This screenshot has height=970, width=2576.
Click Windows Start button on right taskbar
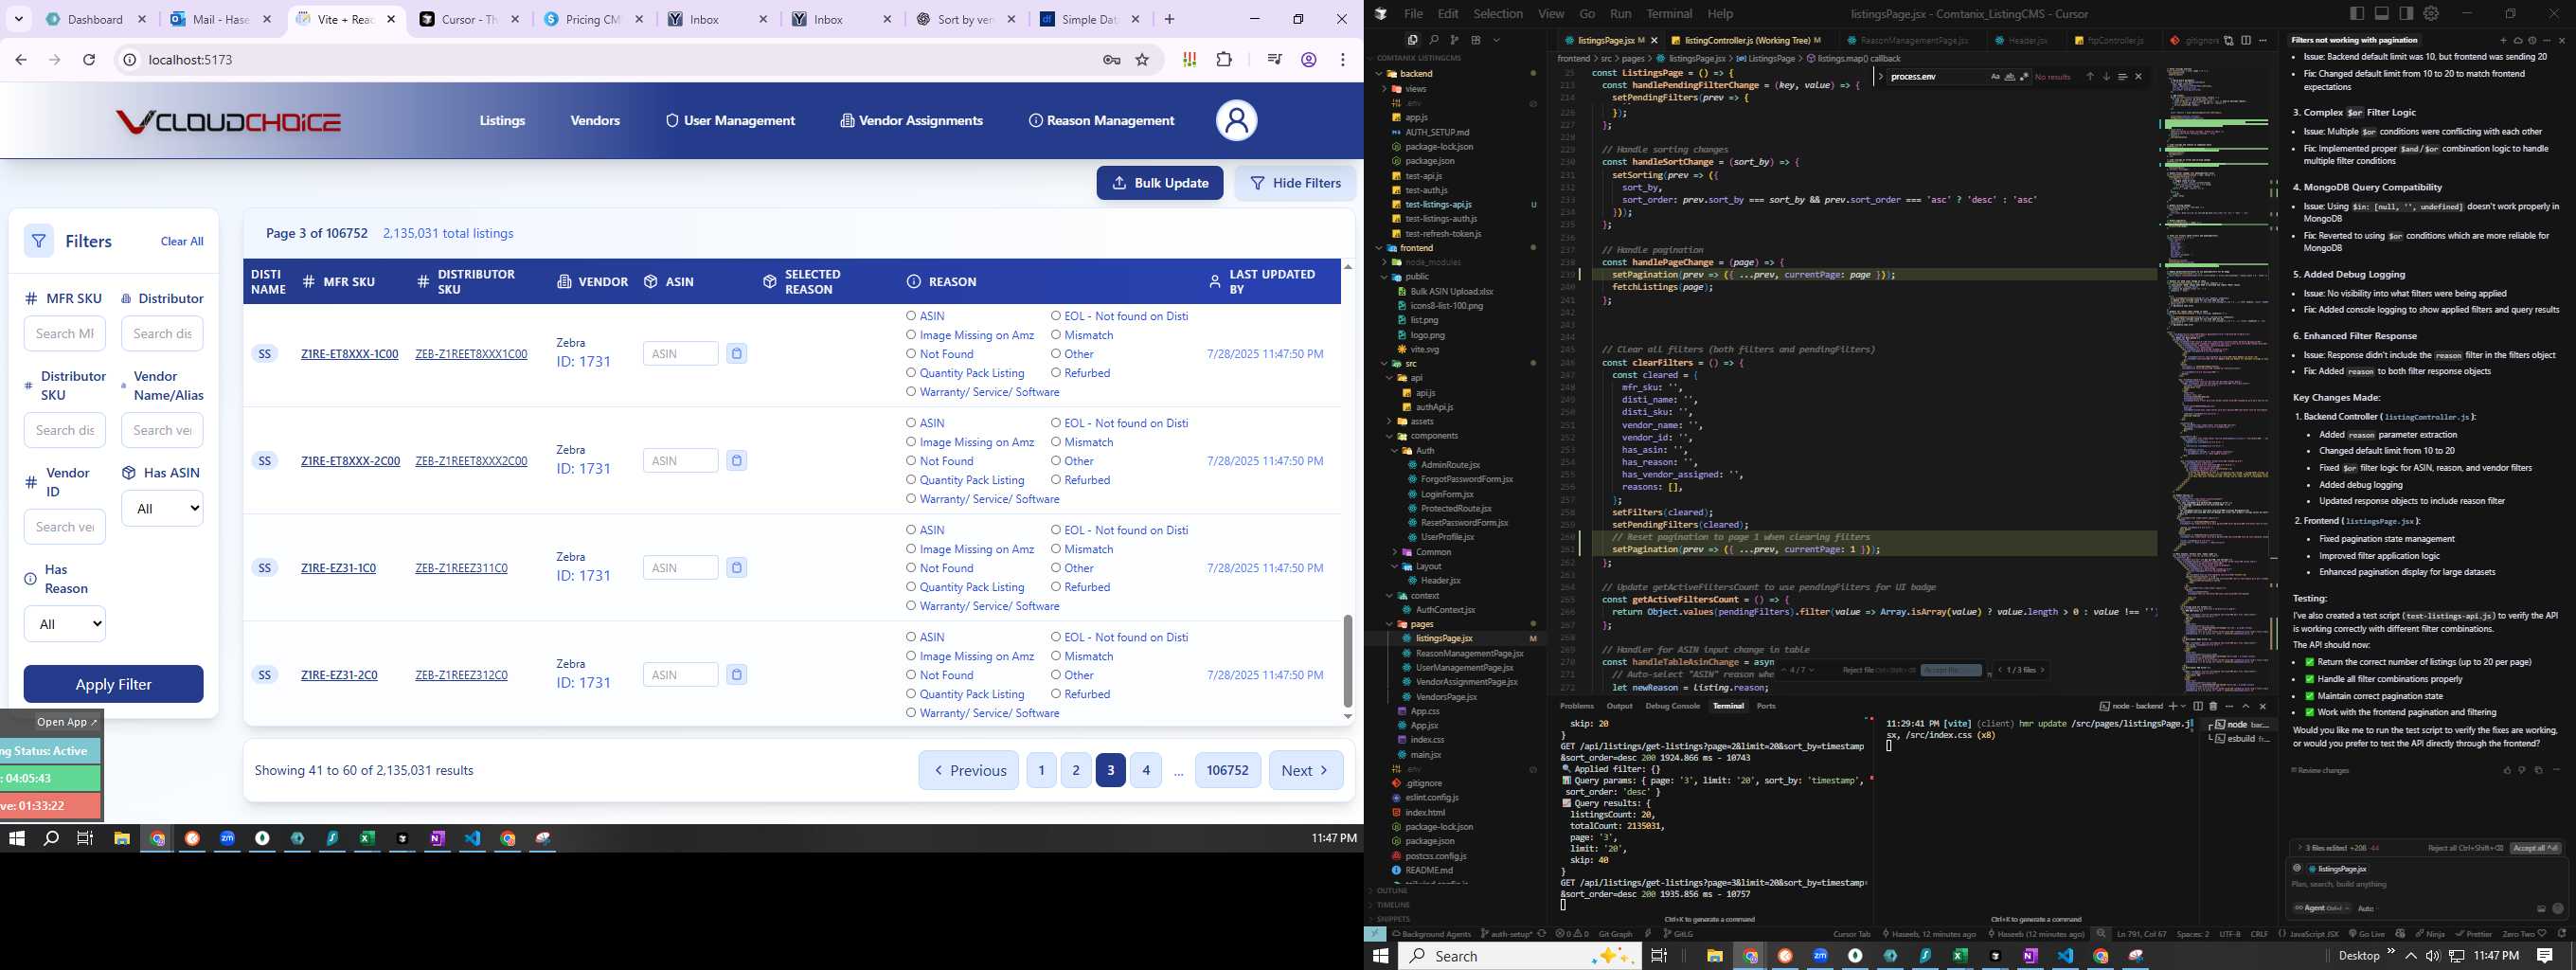(1381, 955)
